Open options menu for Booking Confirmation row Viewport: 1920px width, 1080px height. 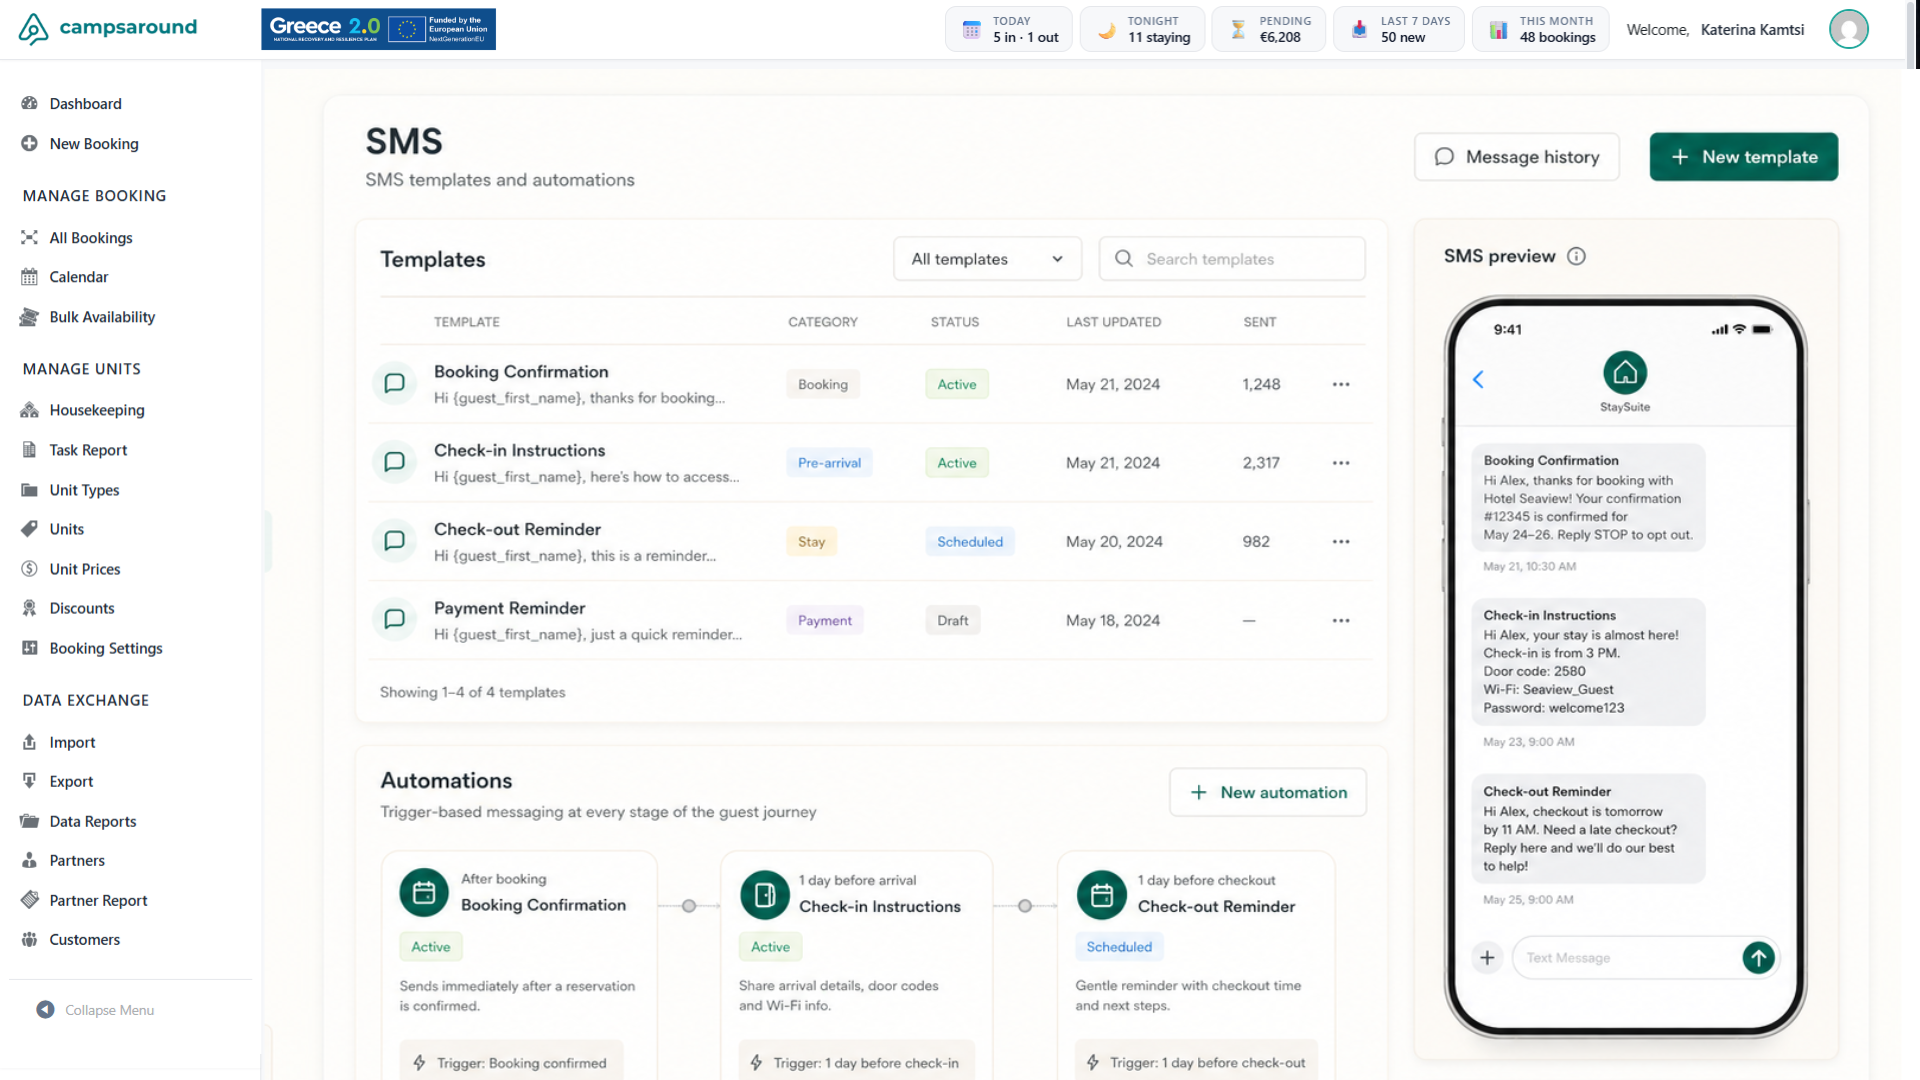(x=1341, y=384)
